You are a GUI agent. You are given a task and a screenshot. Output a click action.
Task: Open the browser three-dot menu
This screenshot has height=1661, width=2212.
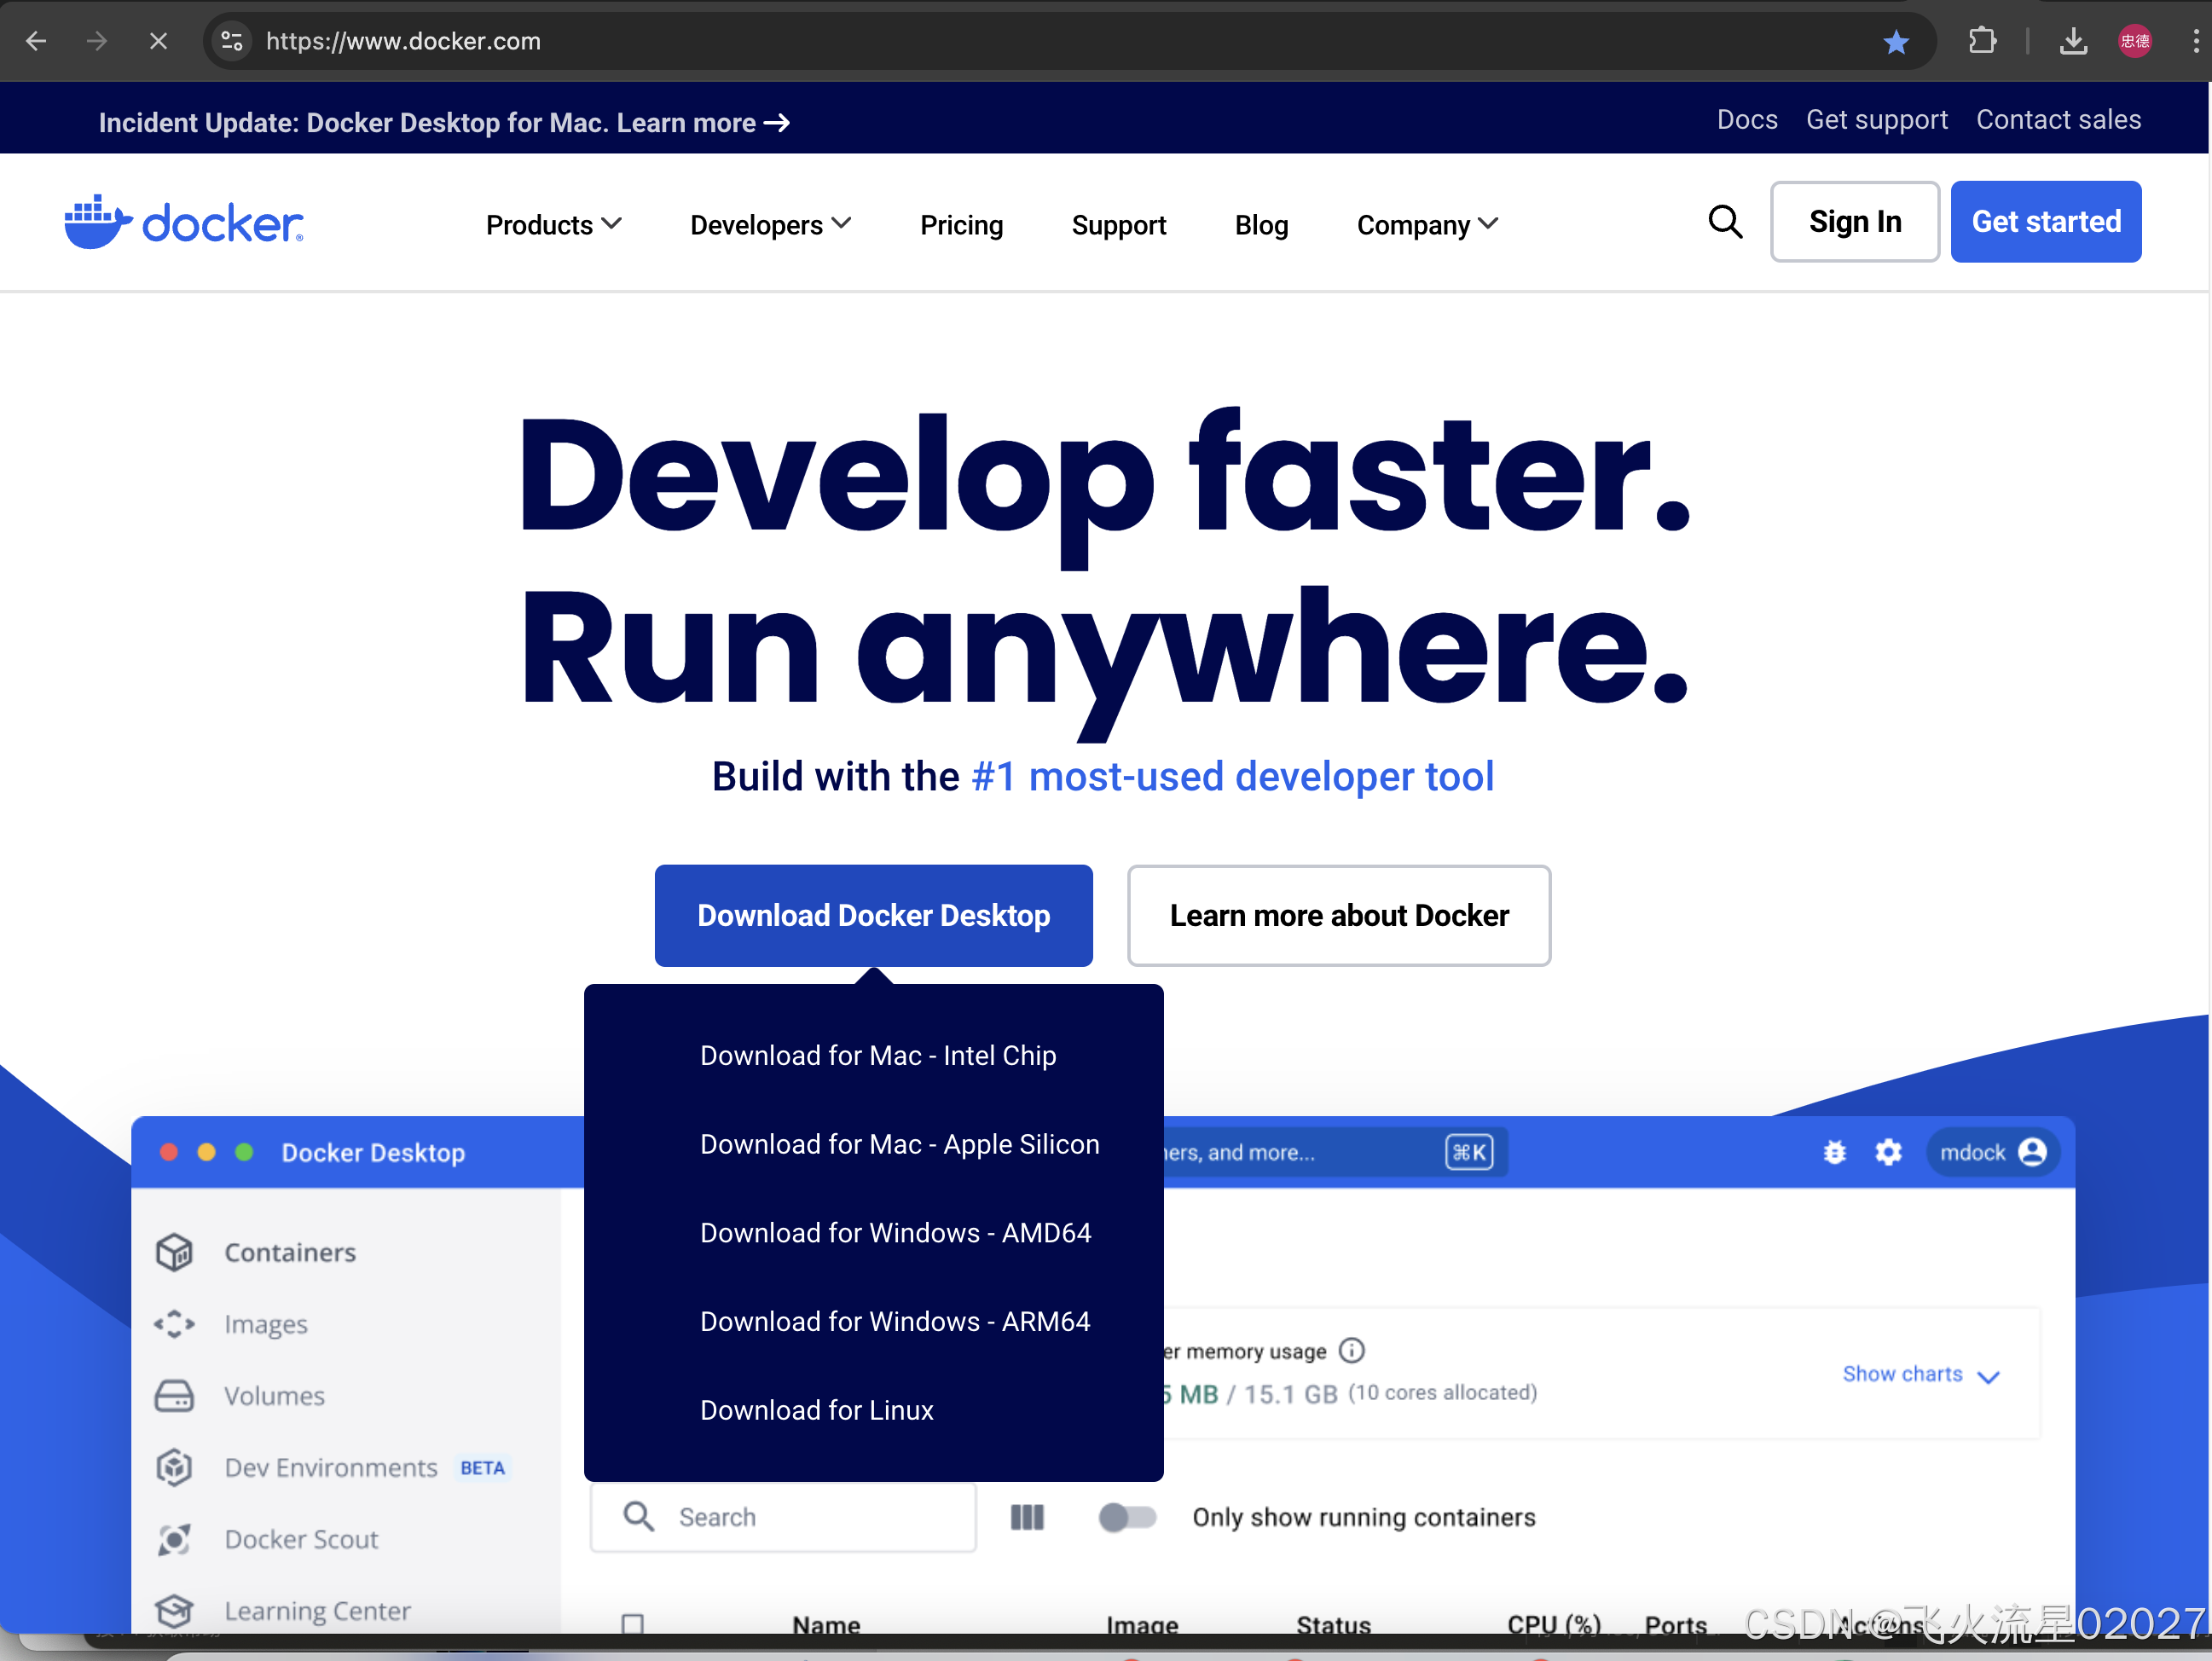(2195, 41)
